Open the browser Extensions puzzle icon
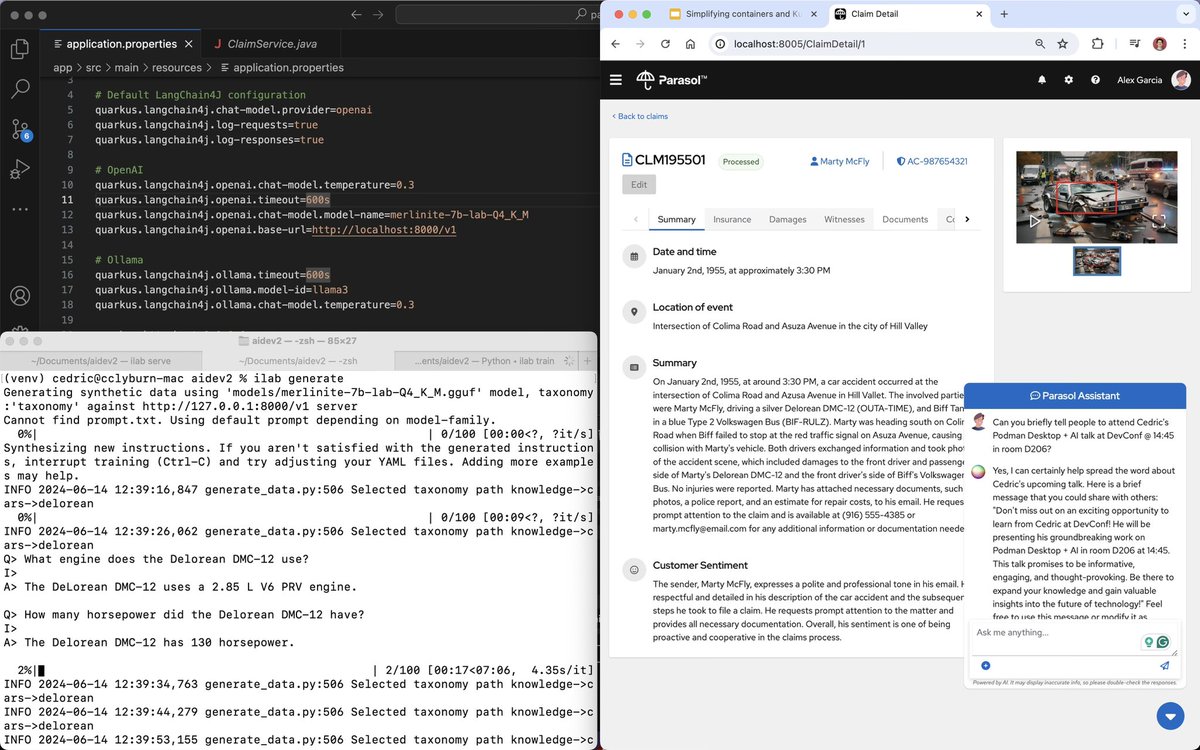Screen dimensions: 1200x750 pyautogui.click(x=1097, y=43)
